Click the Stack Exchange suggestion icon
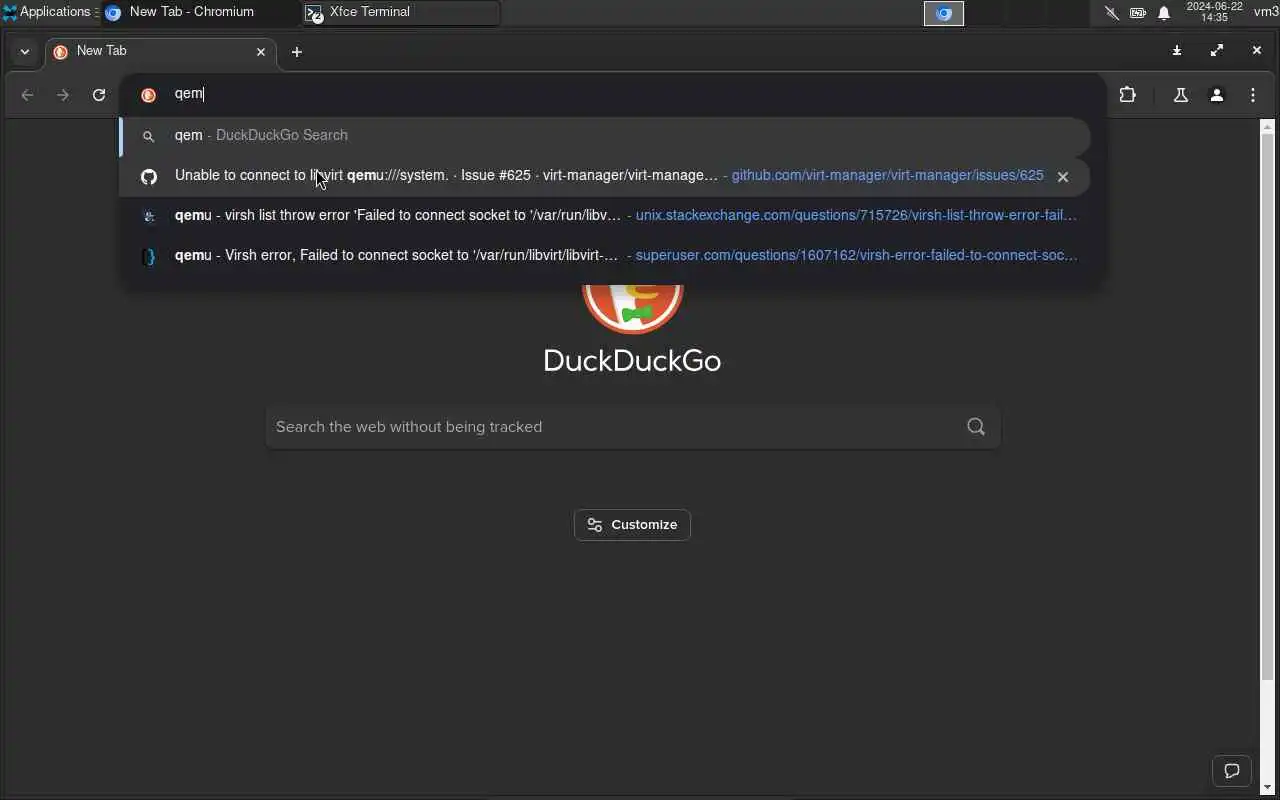 pos(148,217)
